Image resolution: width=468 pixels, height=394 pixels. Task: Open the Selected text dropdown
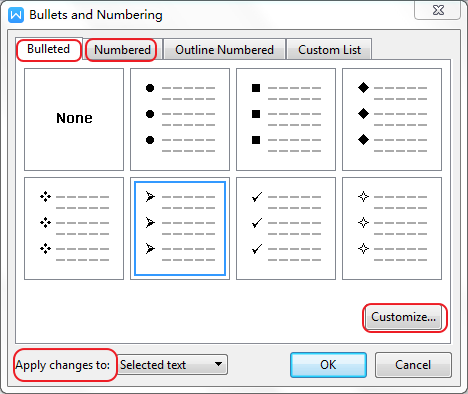[173, 365]
